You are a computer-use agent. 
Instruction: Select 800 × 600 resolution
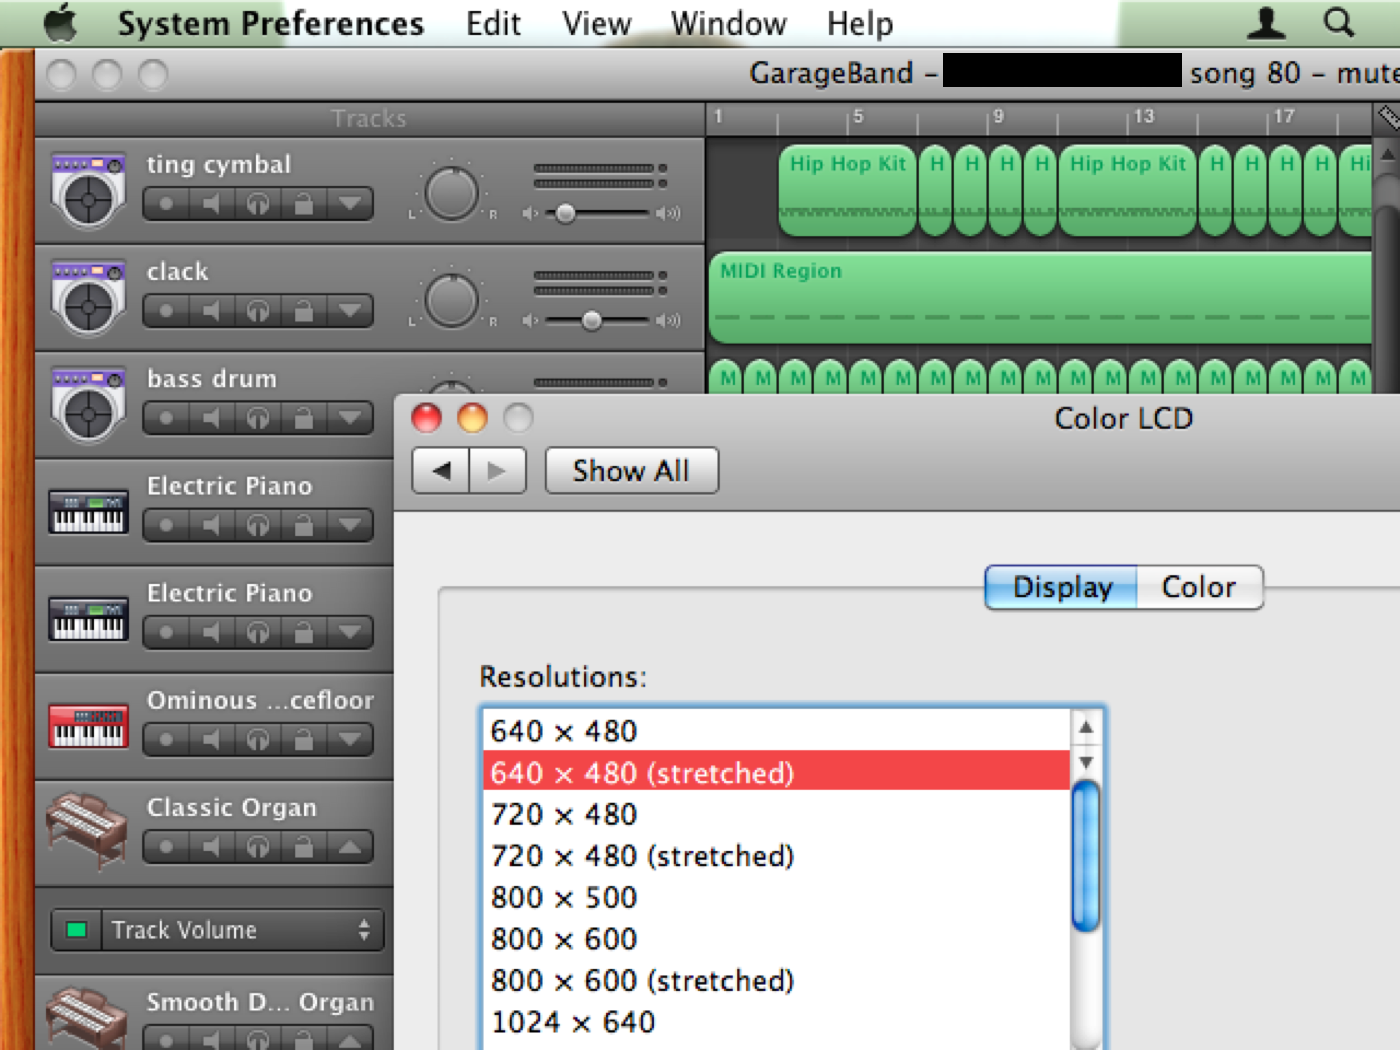(x=776, y=939)
